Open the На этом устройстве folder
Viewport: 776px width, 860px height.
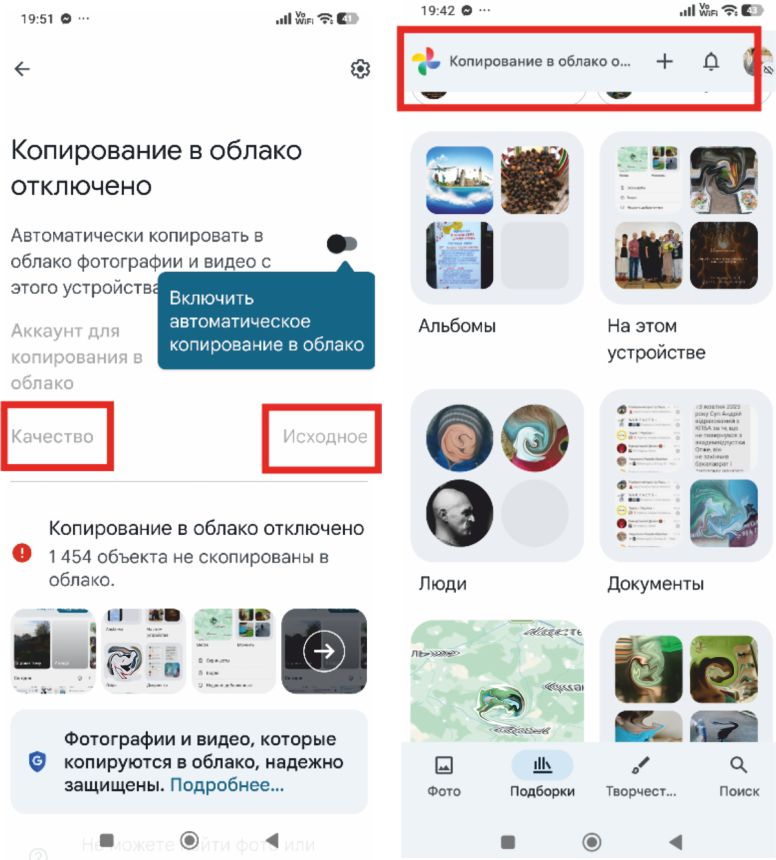click(686, 247)
